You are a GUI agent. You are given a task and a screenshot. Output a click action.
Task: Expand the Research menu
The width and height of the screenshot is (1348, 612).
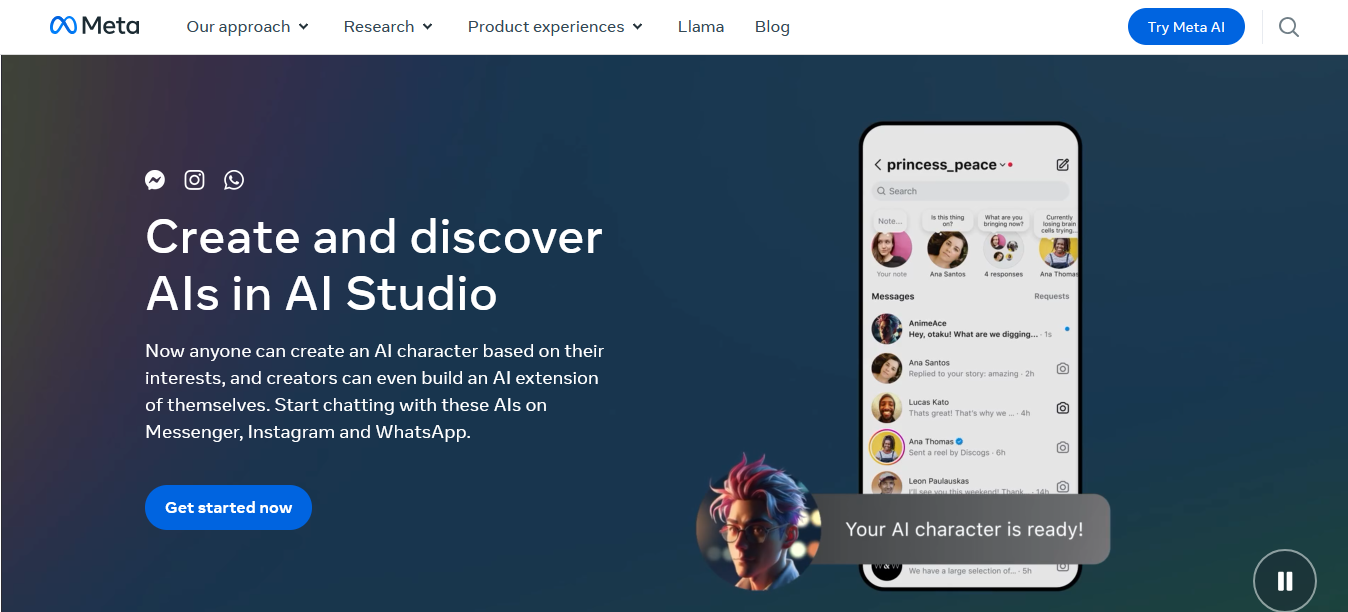tap(388, 27)
